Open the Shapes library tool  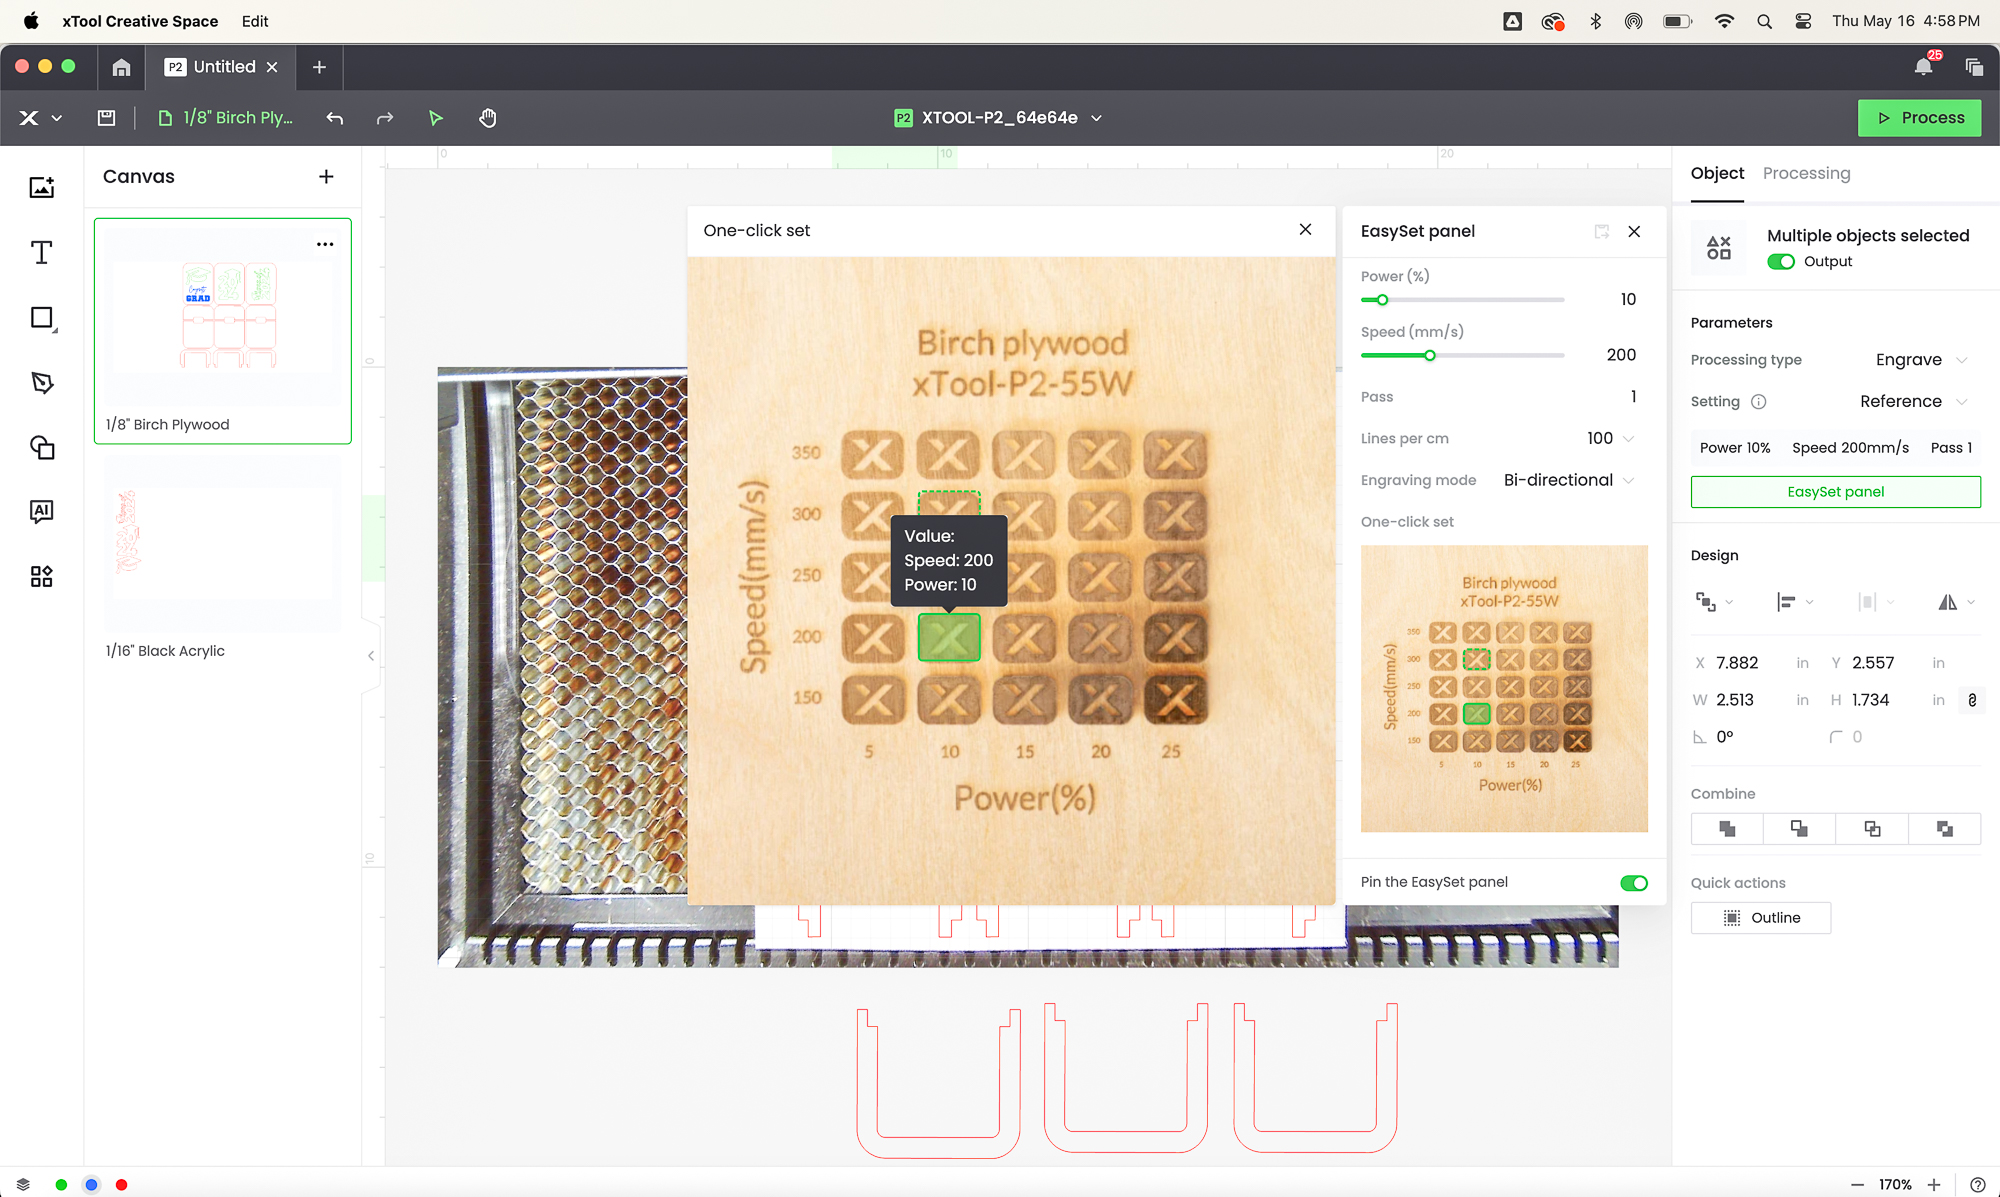coord(41,447)
